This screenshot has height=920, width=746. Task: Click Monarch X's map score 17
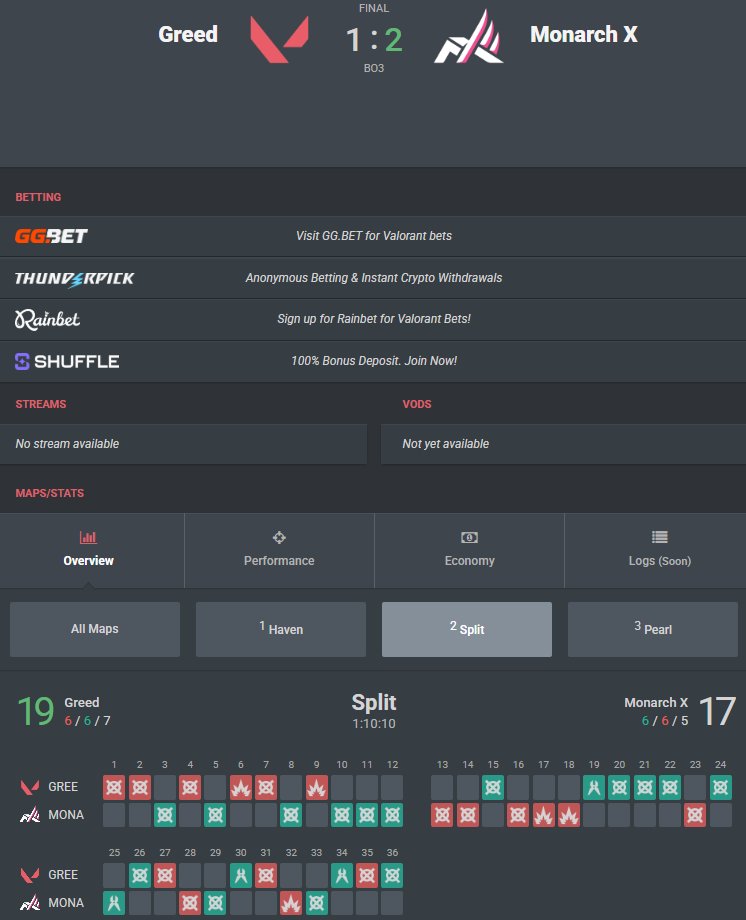(x=717, y=711)
